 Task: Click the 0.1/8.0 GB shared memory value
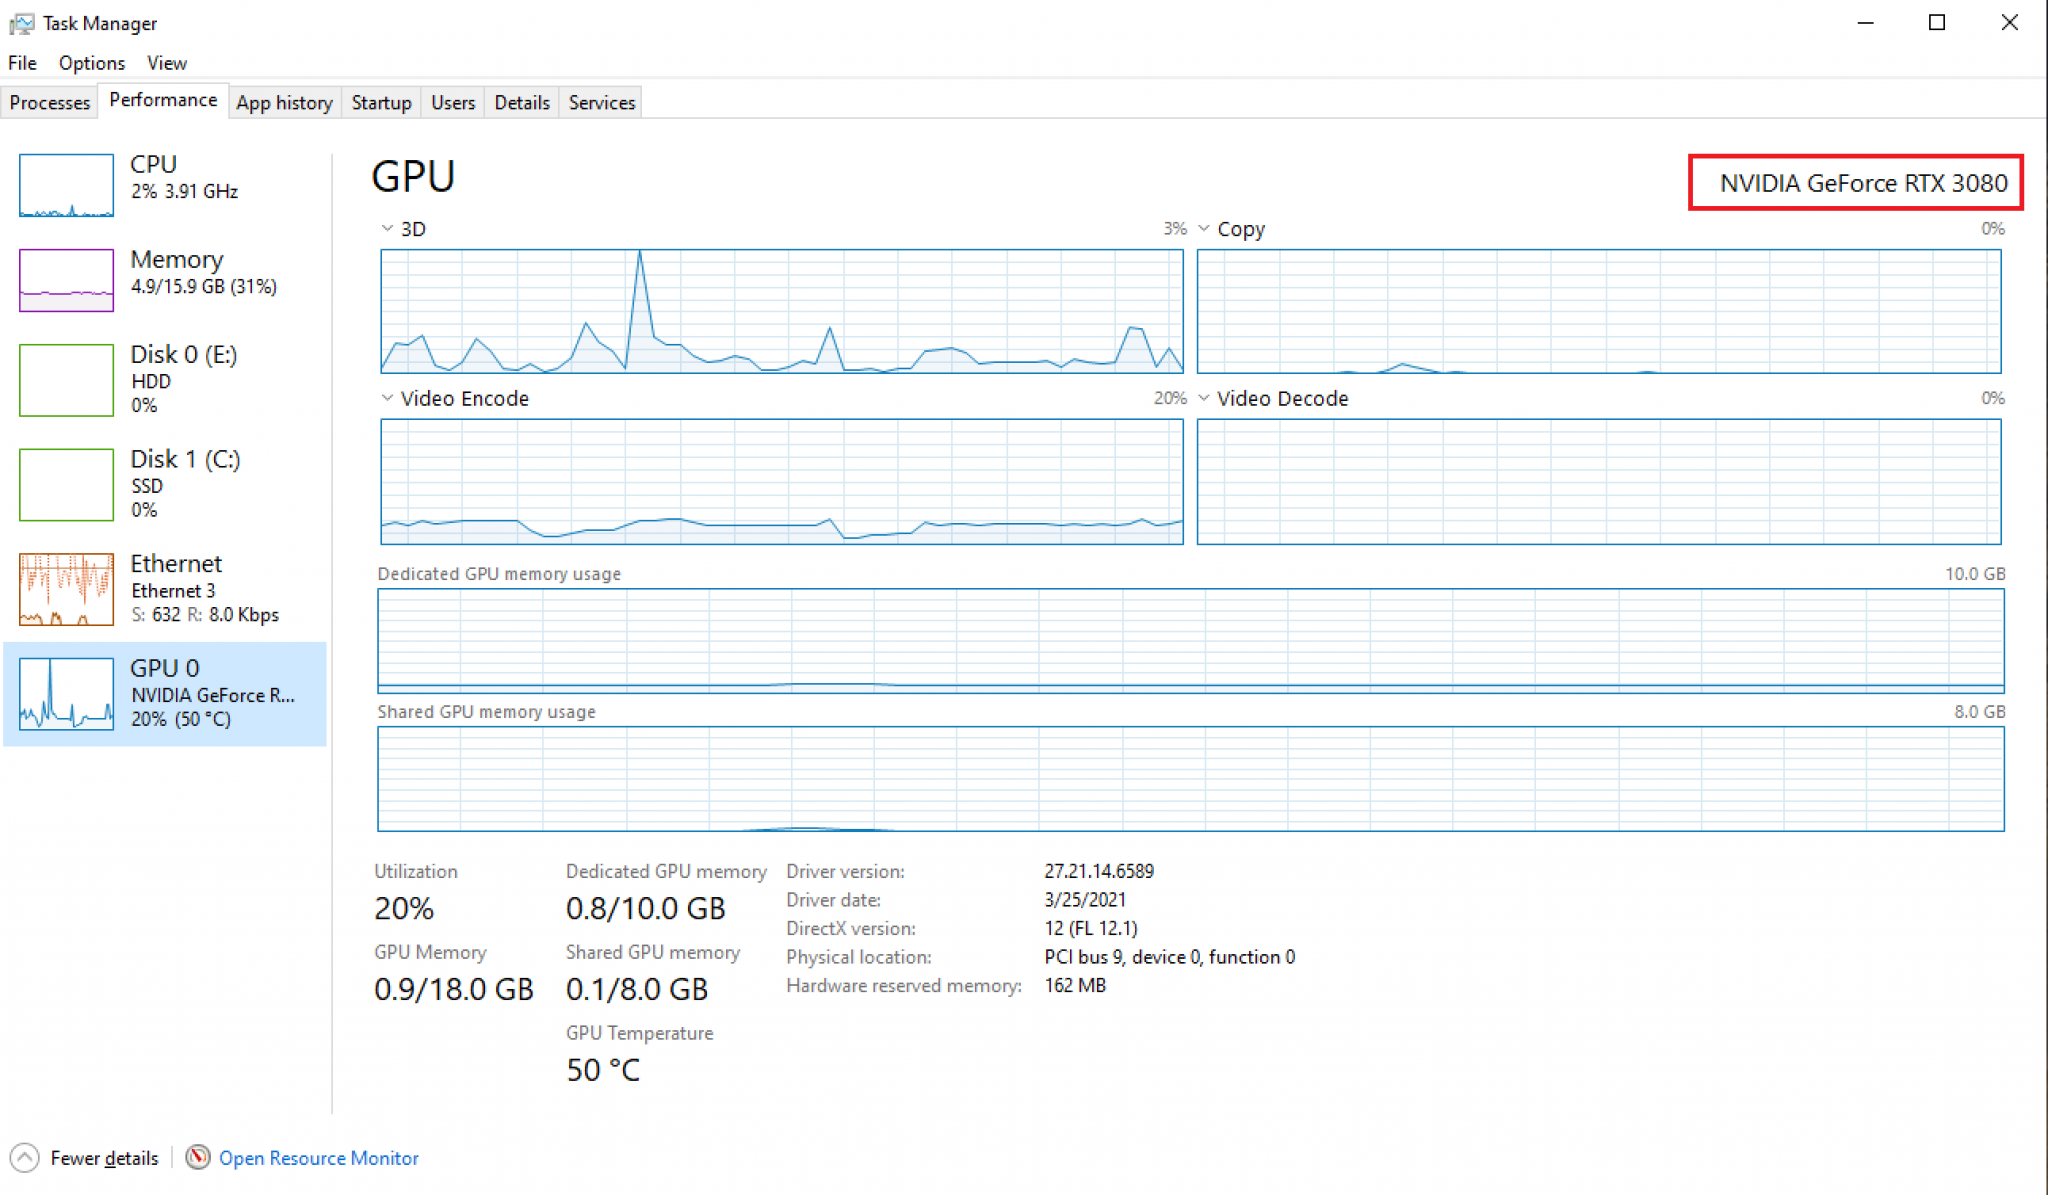(x=637, y=989)
